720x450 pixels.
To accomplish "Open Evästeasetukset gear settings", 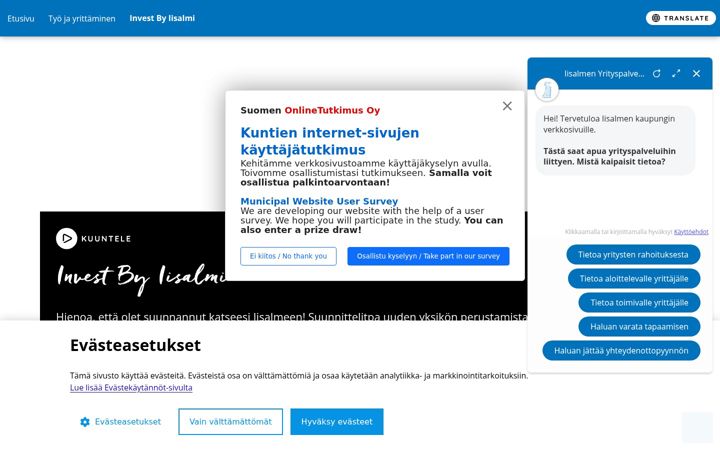I will point(120,422).
